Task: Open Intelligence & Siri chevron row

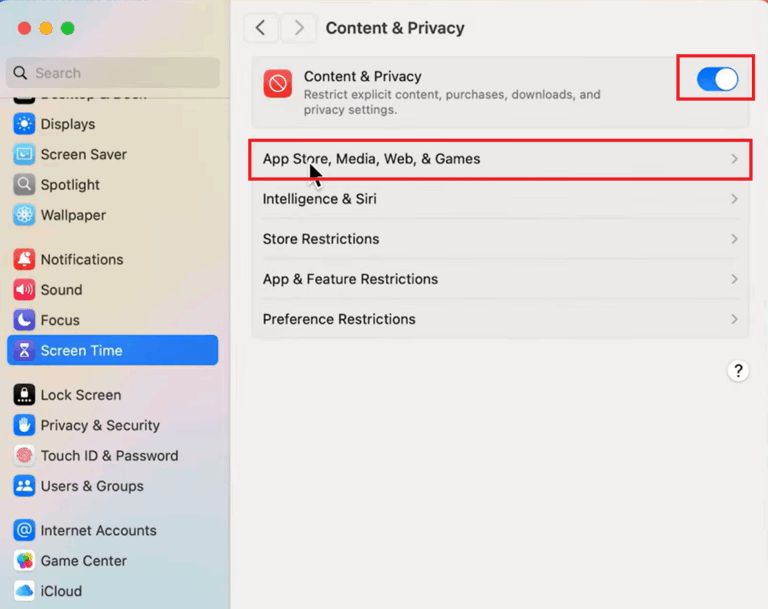Action: click(499, 199)
